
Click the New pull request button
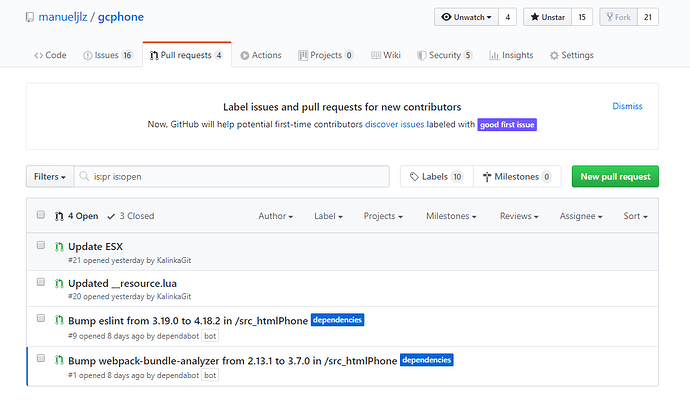[x=615, y=176]
